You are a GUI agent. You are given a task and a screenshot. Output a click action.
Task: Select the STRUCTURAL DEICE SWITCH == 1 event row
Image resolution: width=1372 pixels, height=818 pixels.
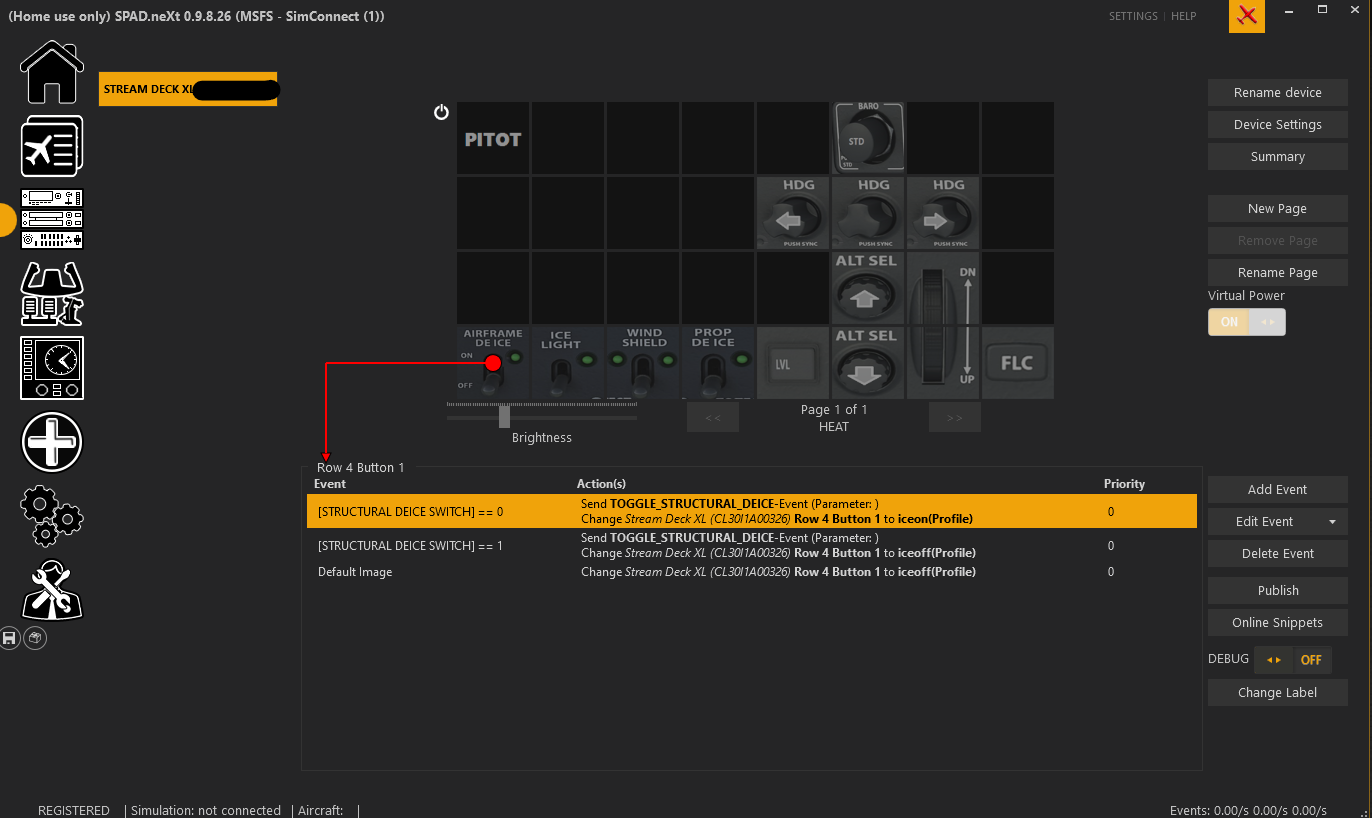(x=752, y=546)
